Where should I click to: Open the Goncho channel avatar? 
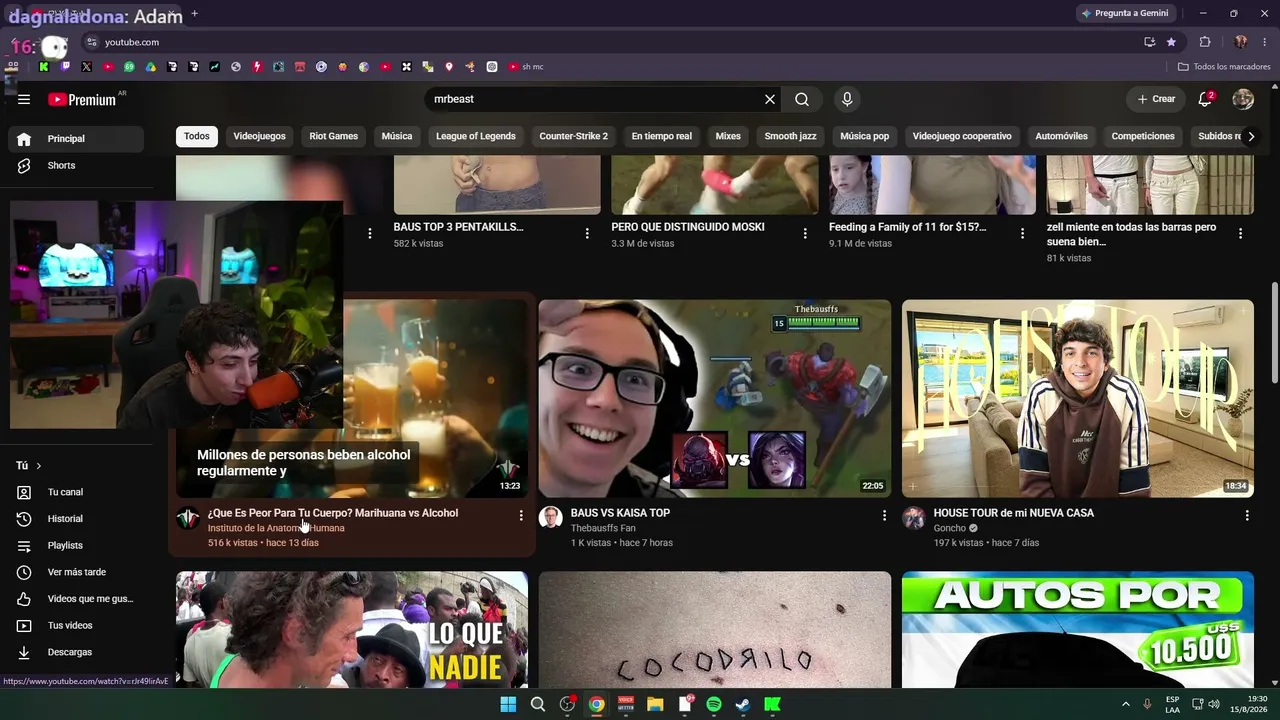(x=914, y=517)
